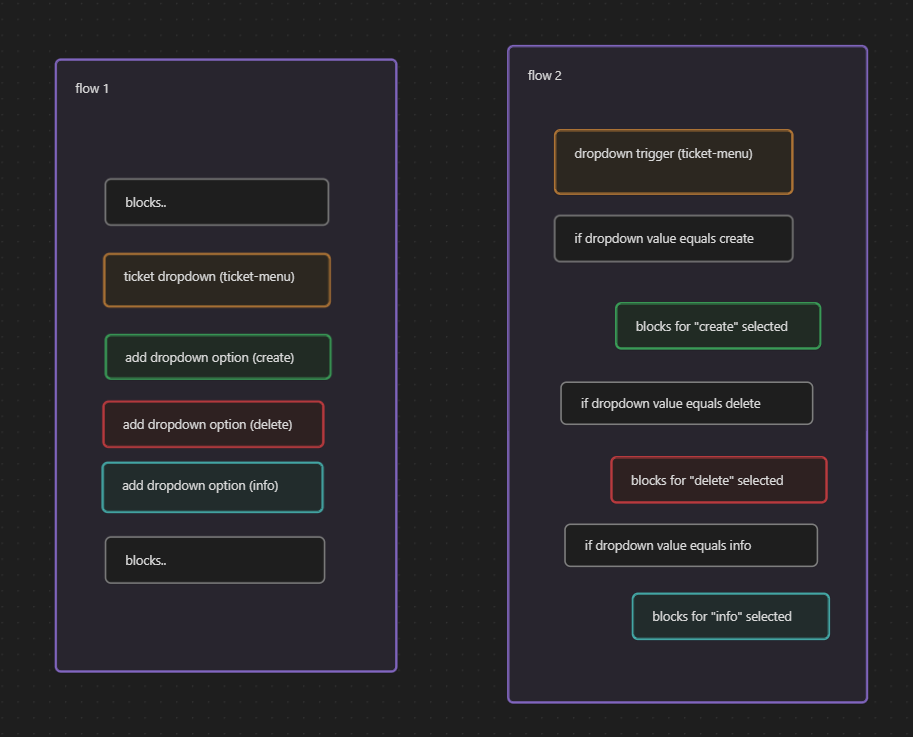This screenshot has height=737, width=913.
Task: Select "add dropdown option (create)" green node
Action: [218, 357]
